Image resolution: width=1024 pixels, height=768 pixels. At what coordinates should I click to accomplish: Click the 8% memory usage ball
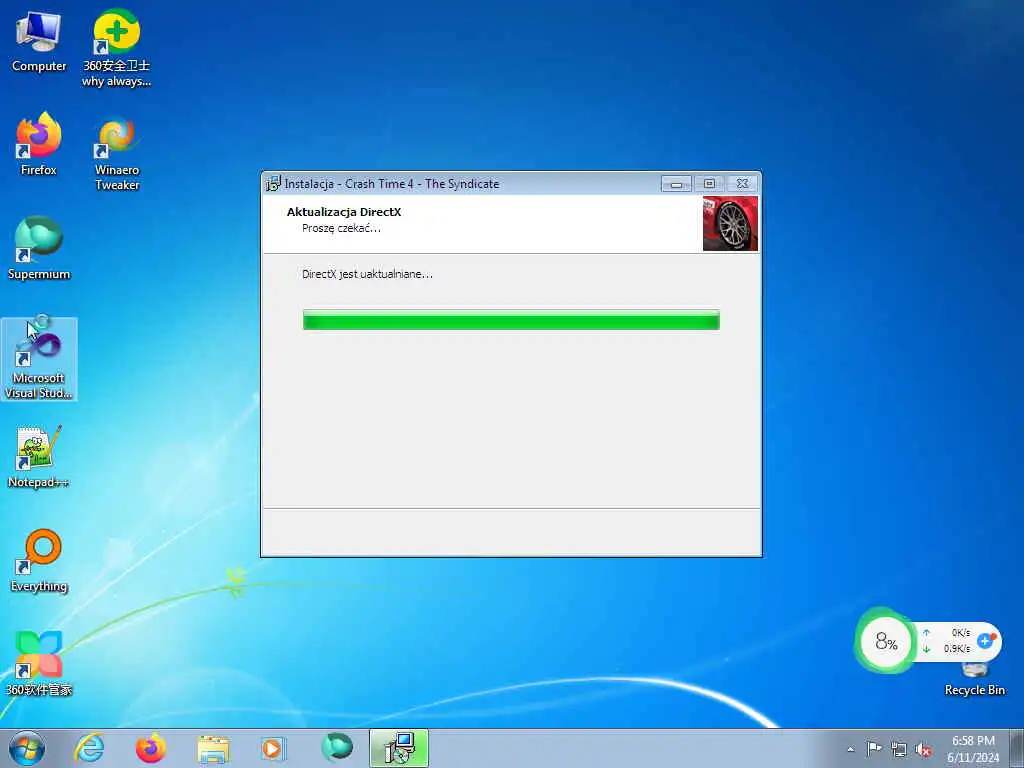click(886, 641)
